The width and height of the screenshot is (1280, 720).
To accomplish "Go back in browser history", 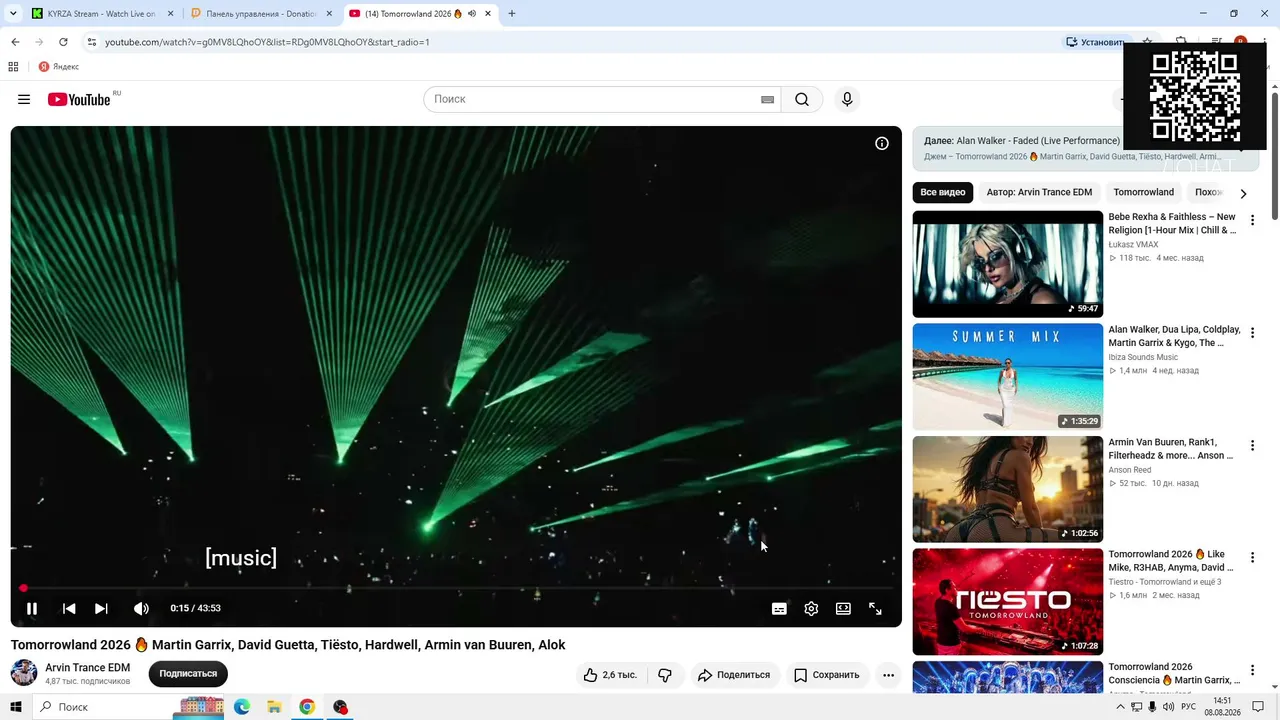I will click(x=15, y=42).
